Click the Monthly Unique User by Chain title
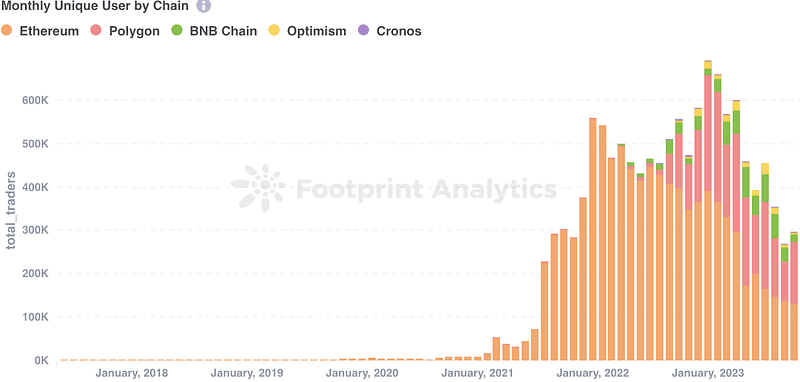The height and width of the screenshot is (382, 800). (95, 6)
